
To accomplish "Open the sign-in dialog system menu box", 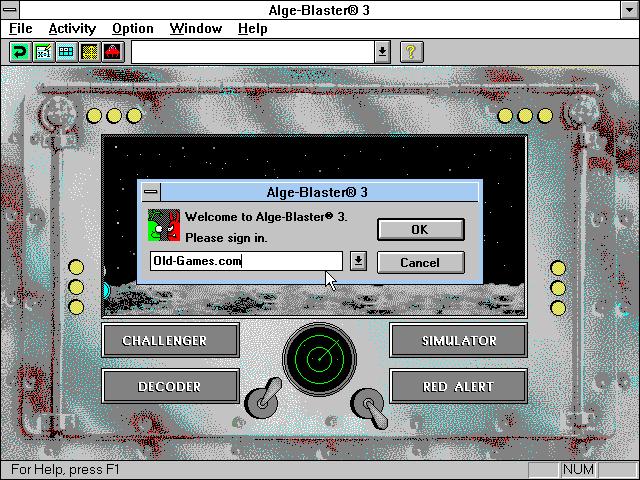I will (151, 192).
